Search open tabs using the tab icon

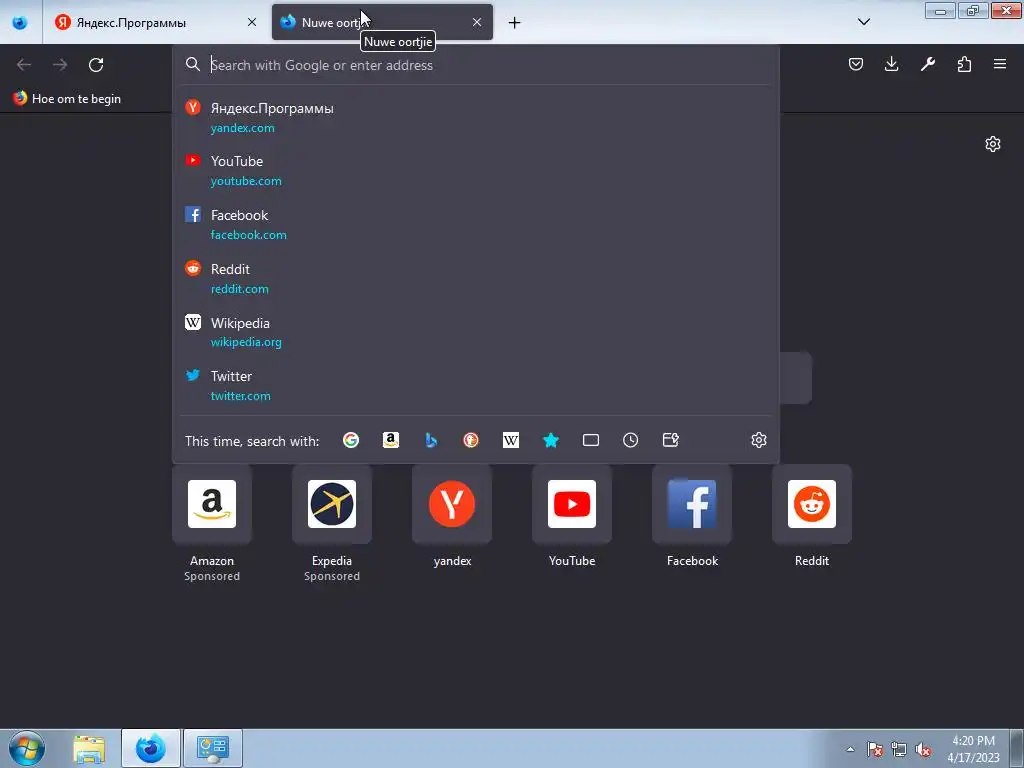pos(590,440)
